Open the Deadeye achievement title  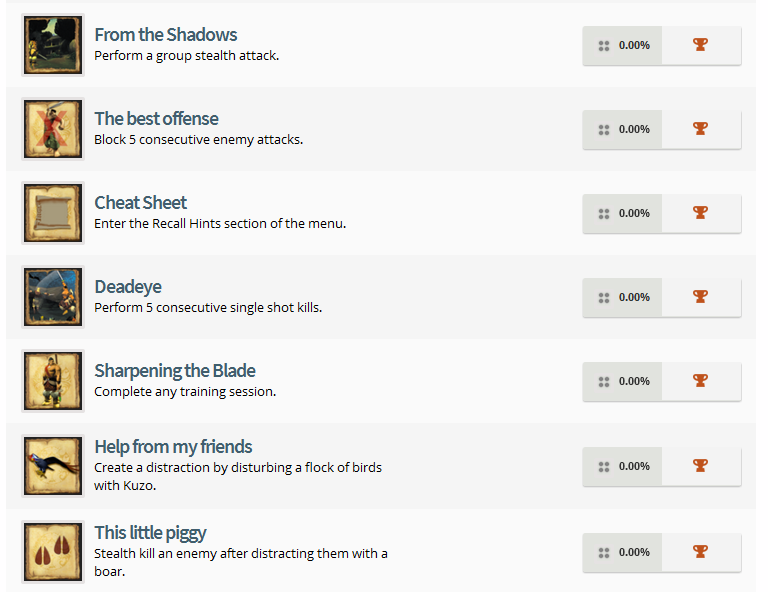pos(128,287)
